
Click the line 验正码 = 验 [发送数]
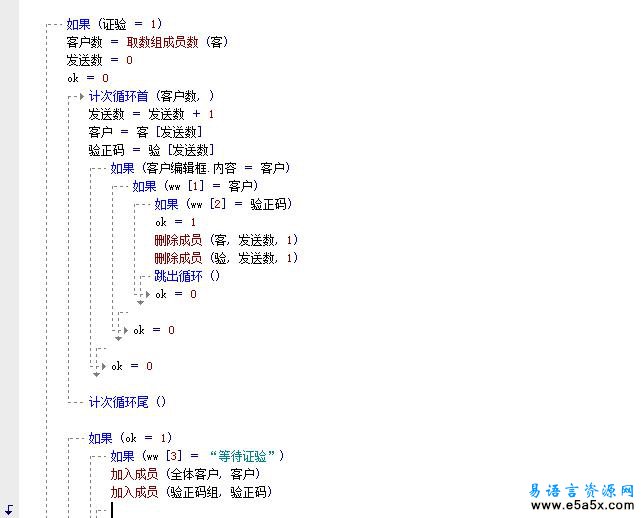151,150
